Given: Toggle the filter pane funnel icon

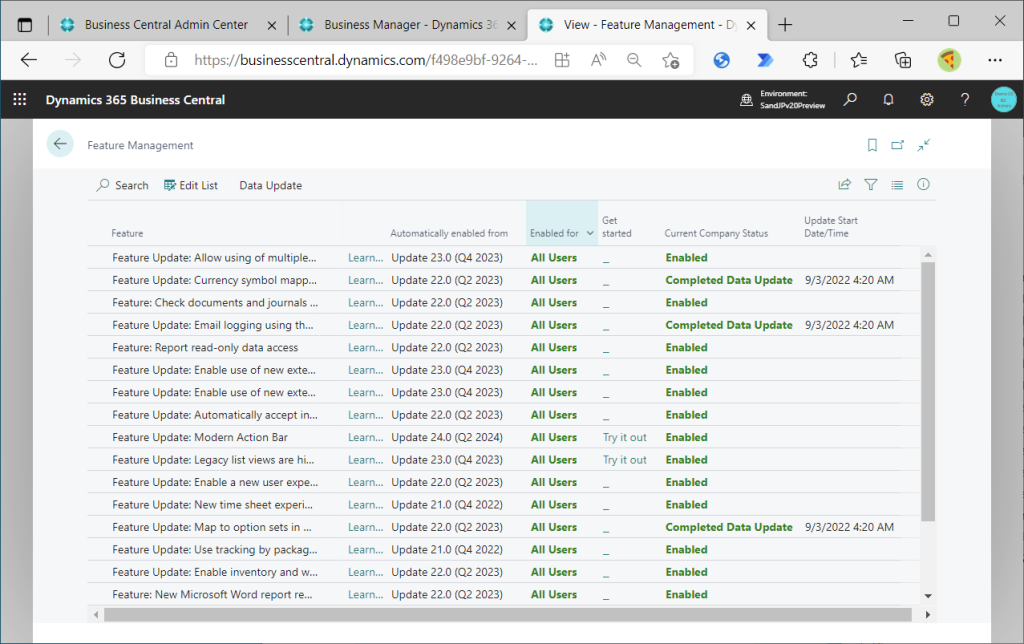Looking at the screenshot, I should (871, 185).
